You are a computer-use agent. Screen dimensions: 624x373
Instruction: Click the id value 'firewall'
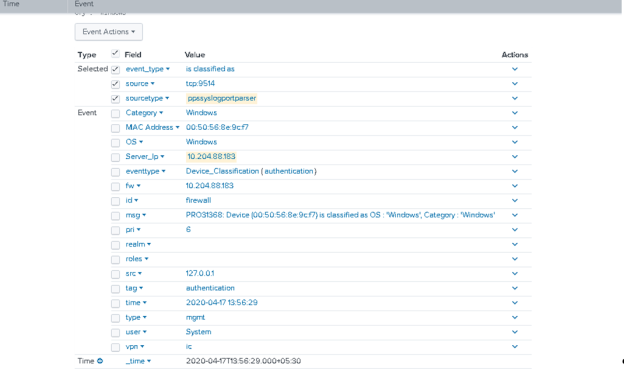198,200
